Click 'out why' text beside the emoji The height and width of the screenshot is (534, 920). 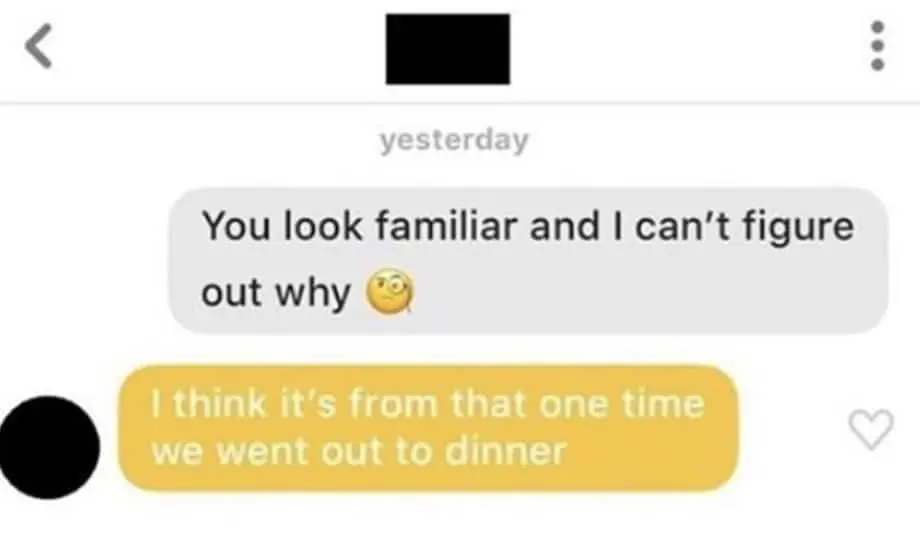point(276,293)
